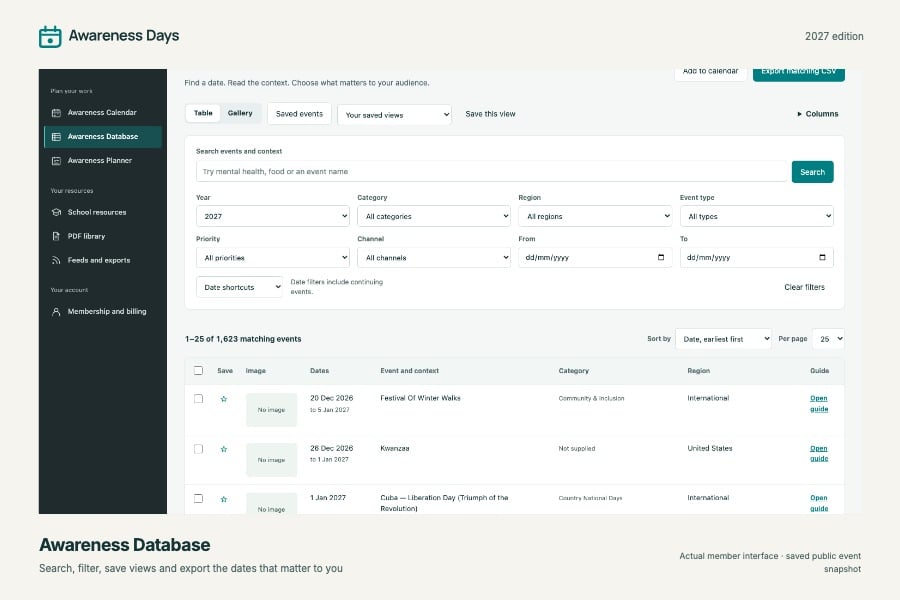This screenshot has height=600, width=900.
Task: Open the To date calendar picker icon
Action: point(822,257)
